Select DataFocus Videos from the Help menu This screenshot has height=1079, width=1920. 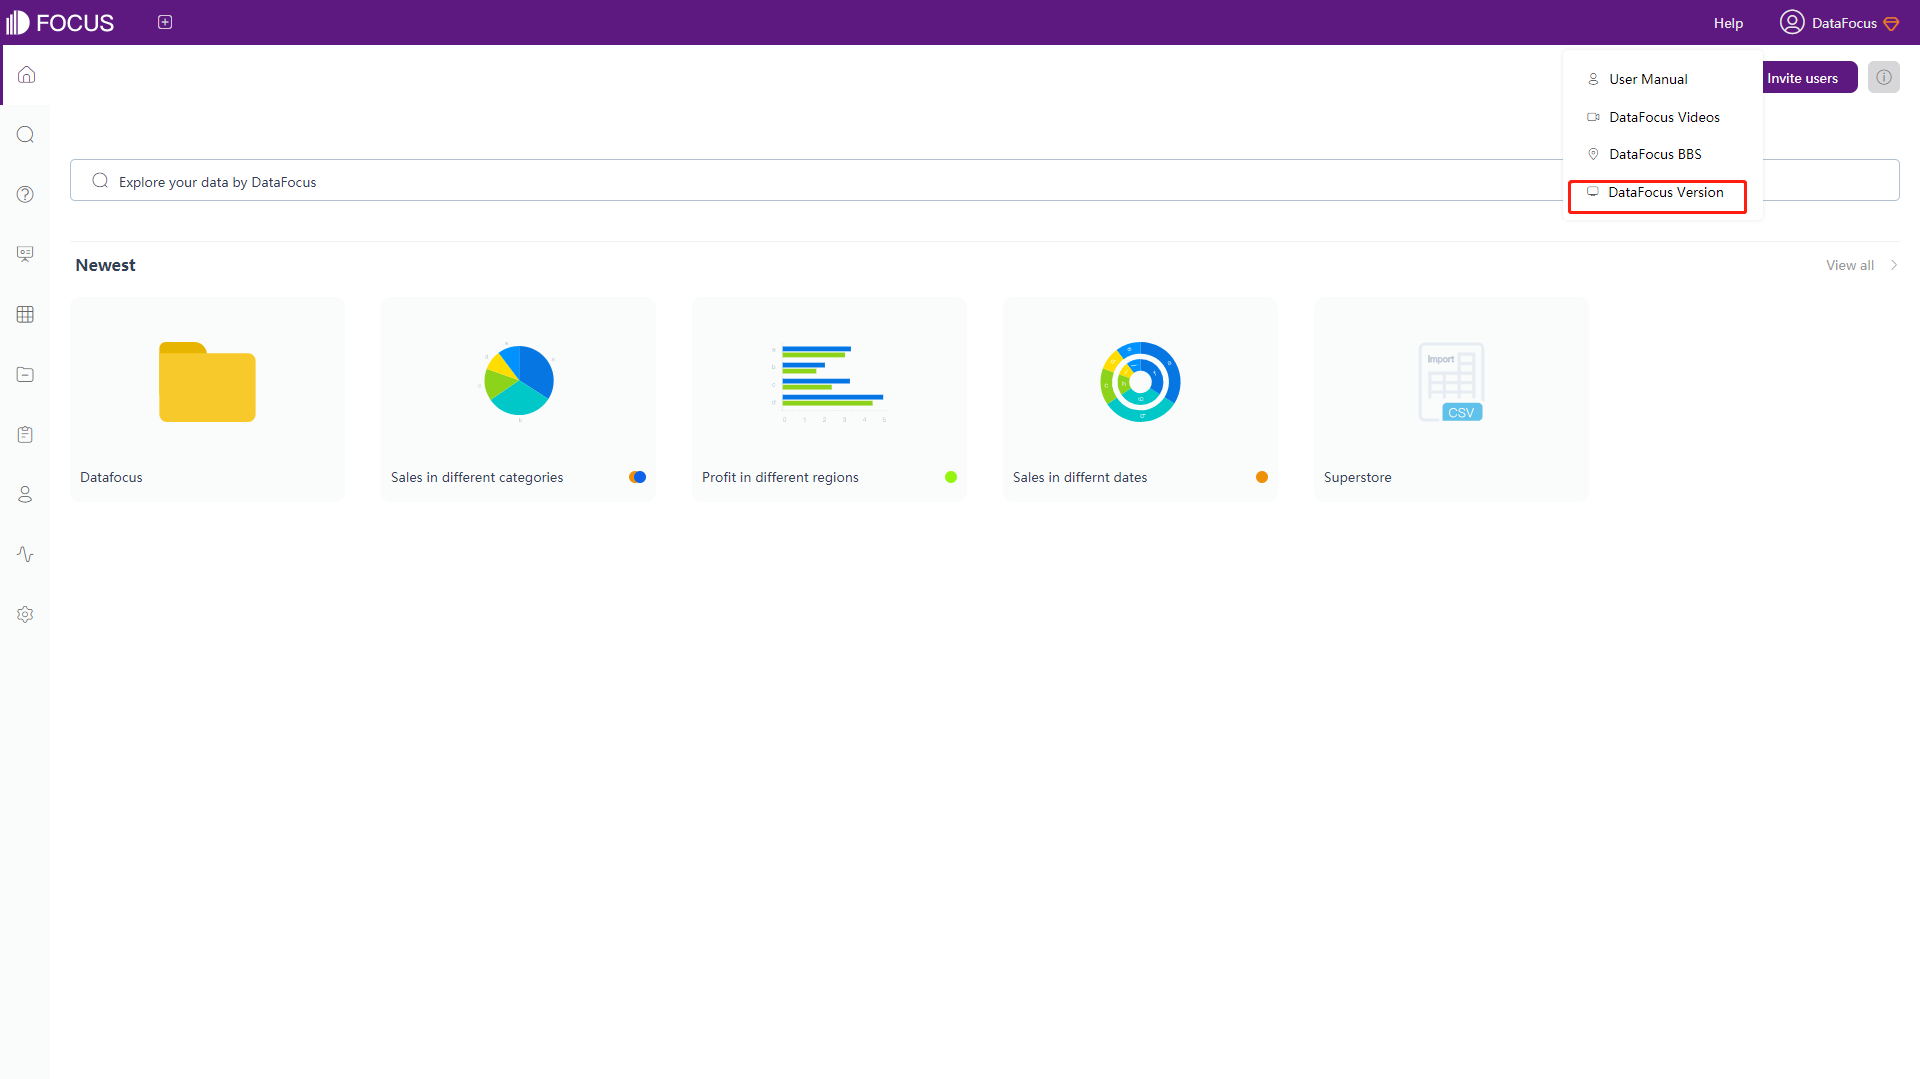click(x=1662, y=117)
